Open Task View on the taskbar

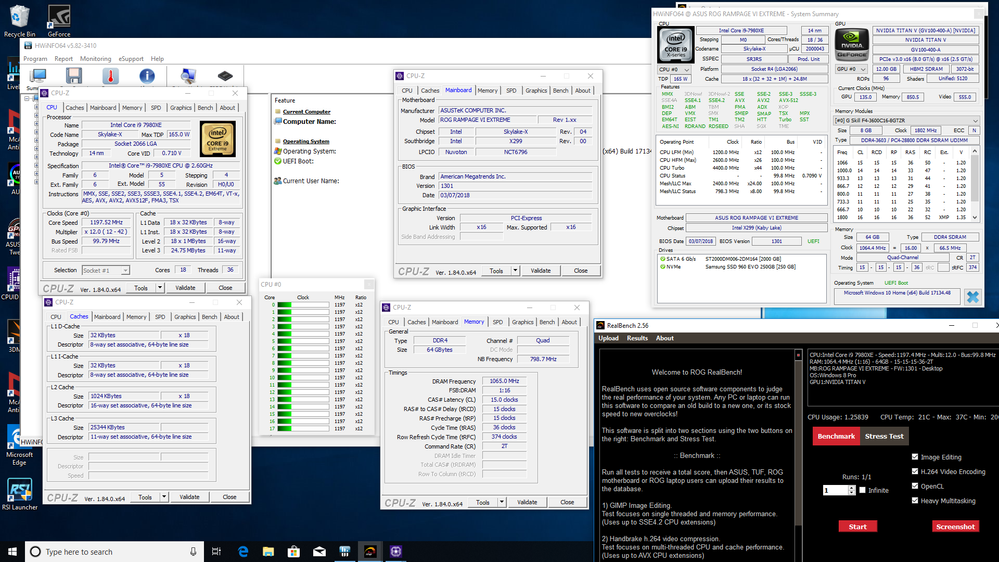click(x=217, y=552)
